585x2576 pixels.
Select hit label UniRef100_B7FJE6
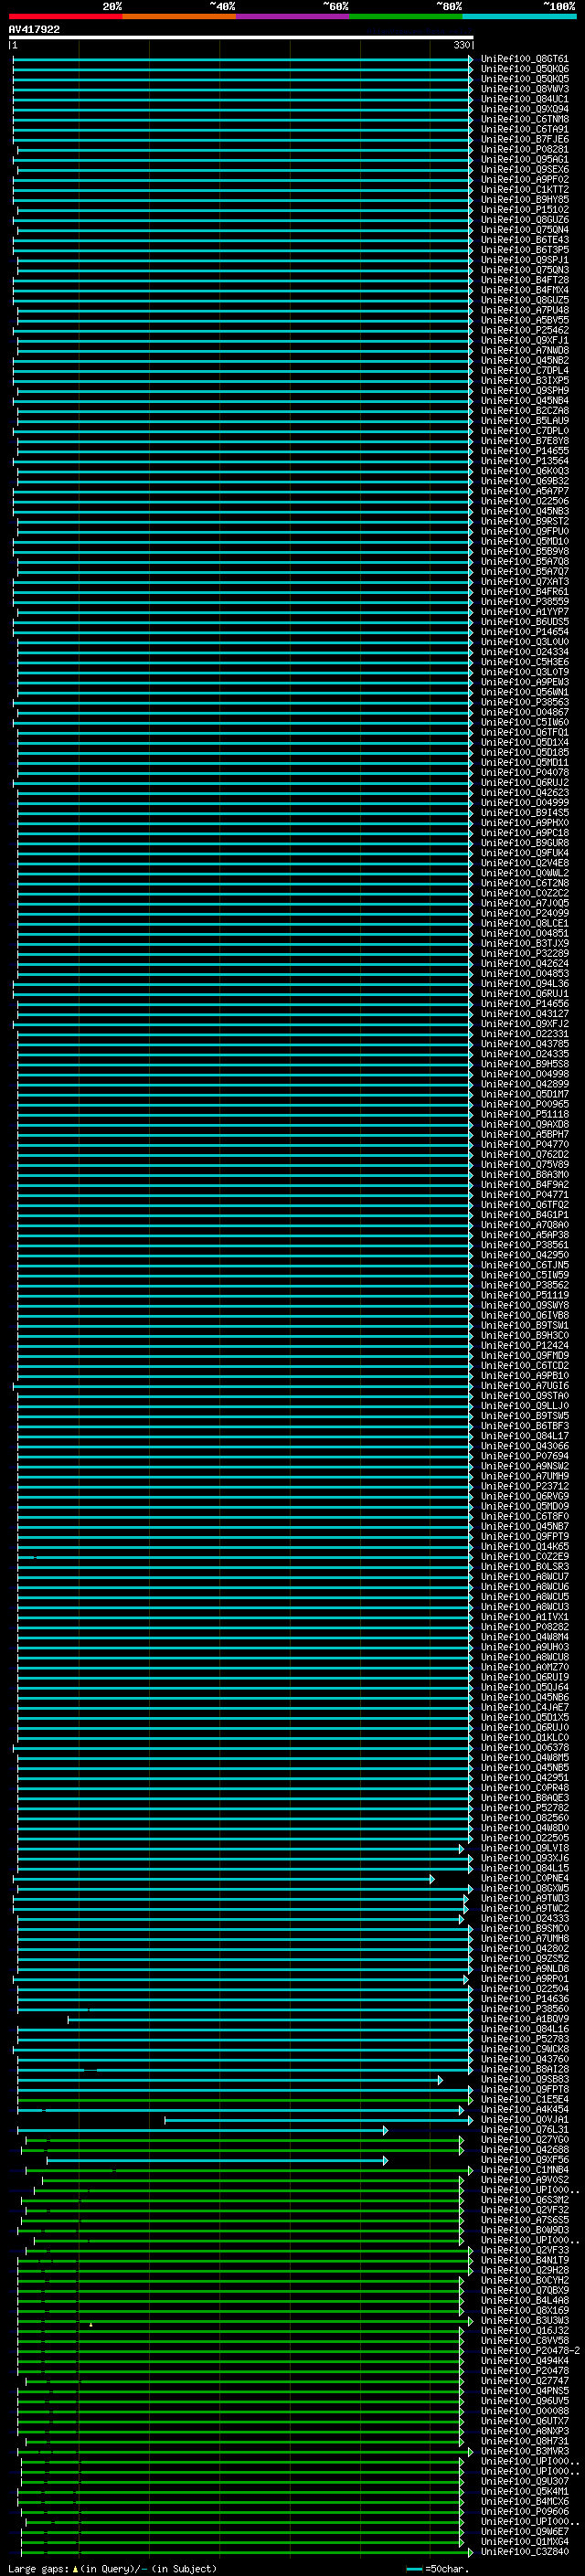(x=524, y=139)
